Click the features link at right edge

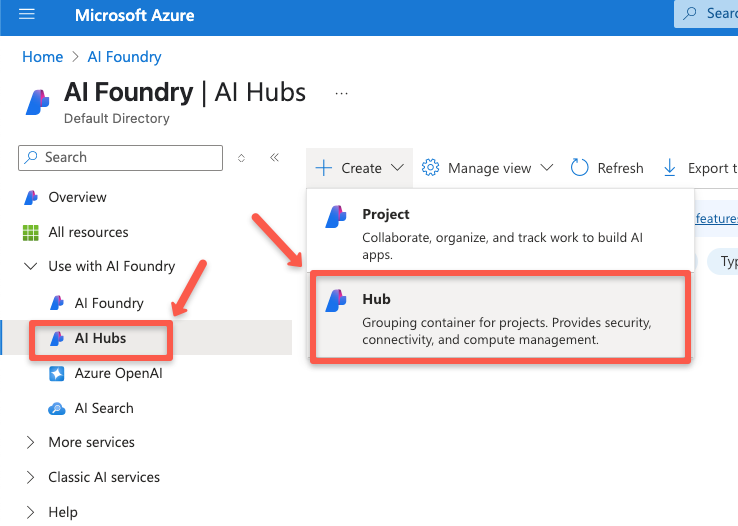pos(716,218)
